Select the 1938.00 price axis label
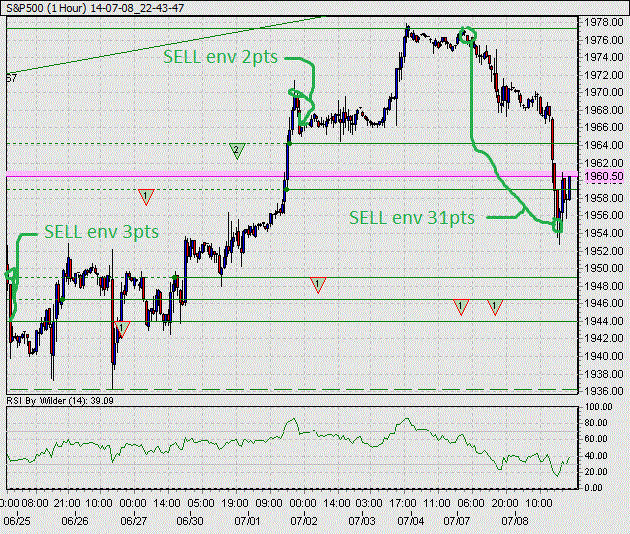This screenshot has width=630, height=534. [x=604, y=374]
